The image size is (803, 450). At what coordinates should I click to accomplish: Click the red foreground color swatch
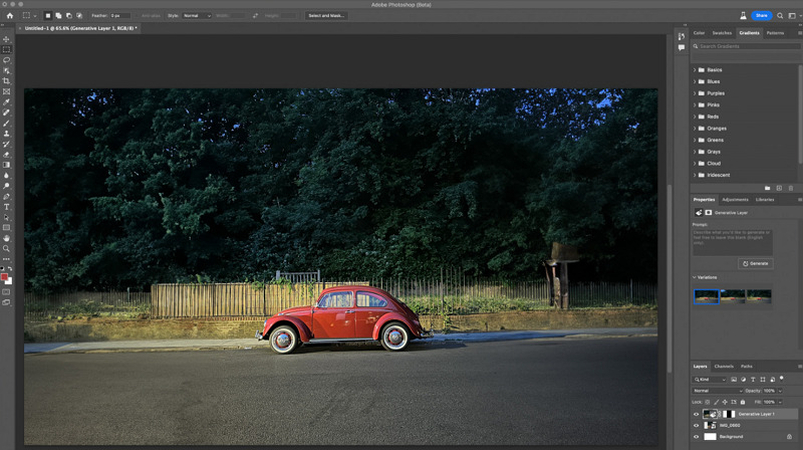5,277
